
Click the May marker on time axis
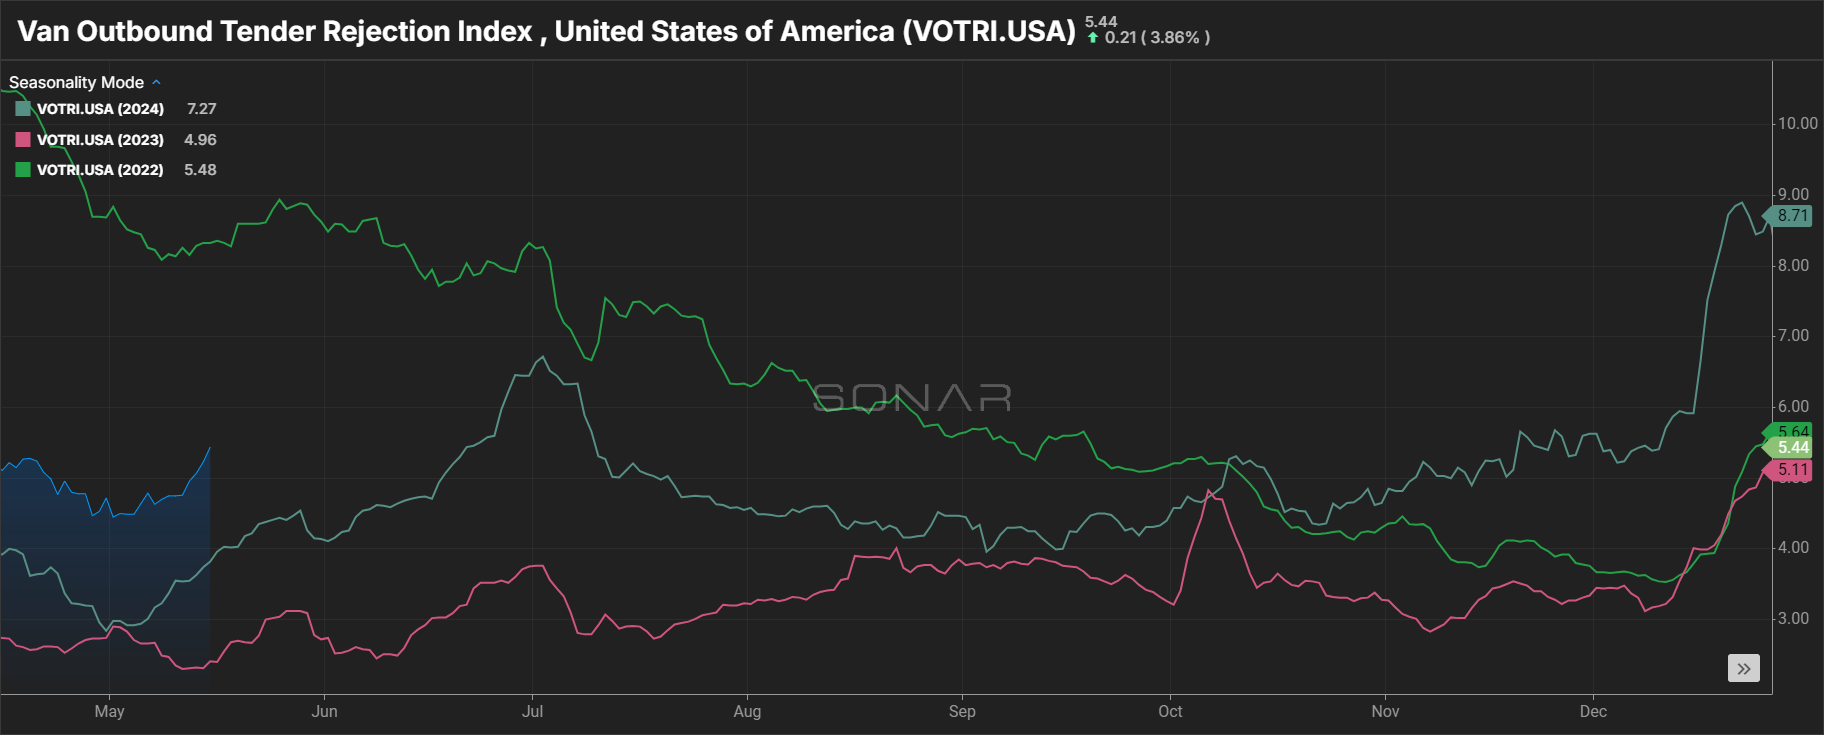coord(109,711)
